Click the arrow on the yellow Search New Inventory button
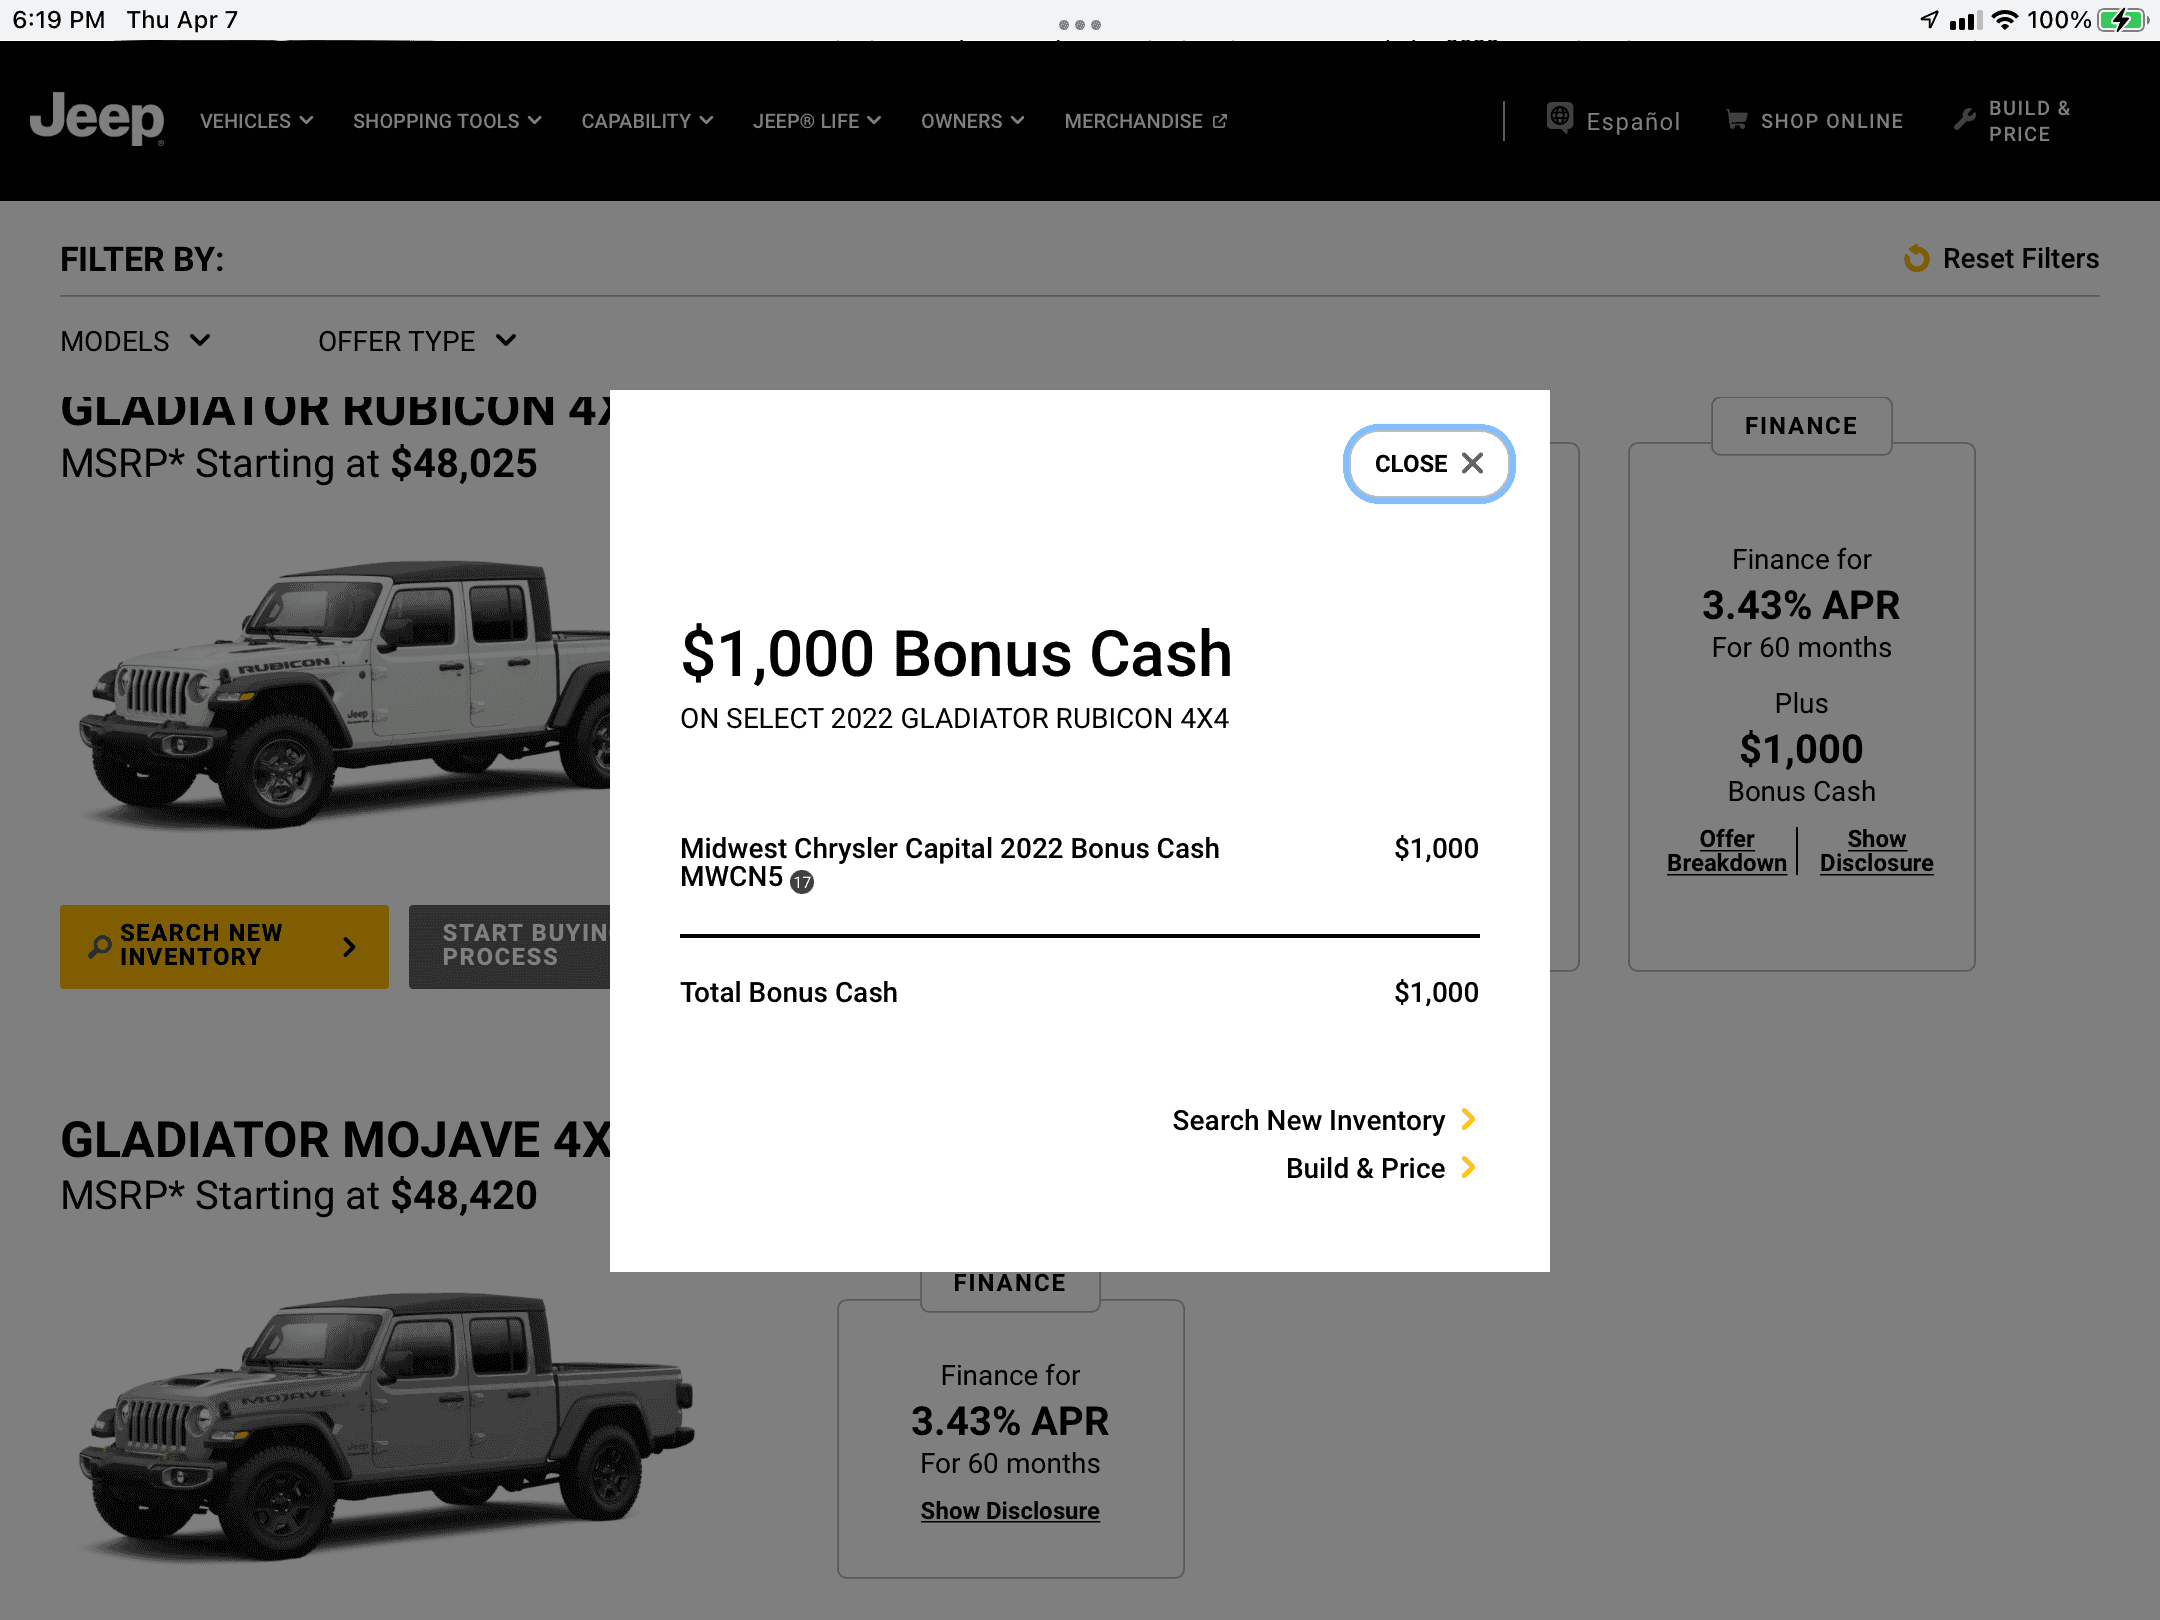The width and height of the screenshot is (2160, 1620). 349,946
